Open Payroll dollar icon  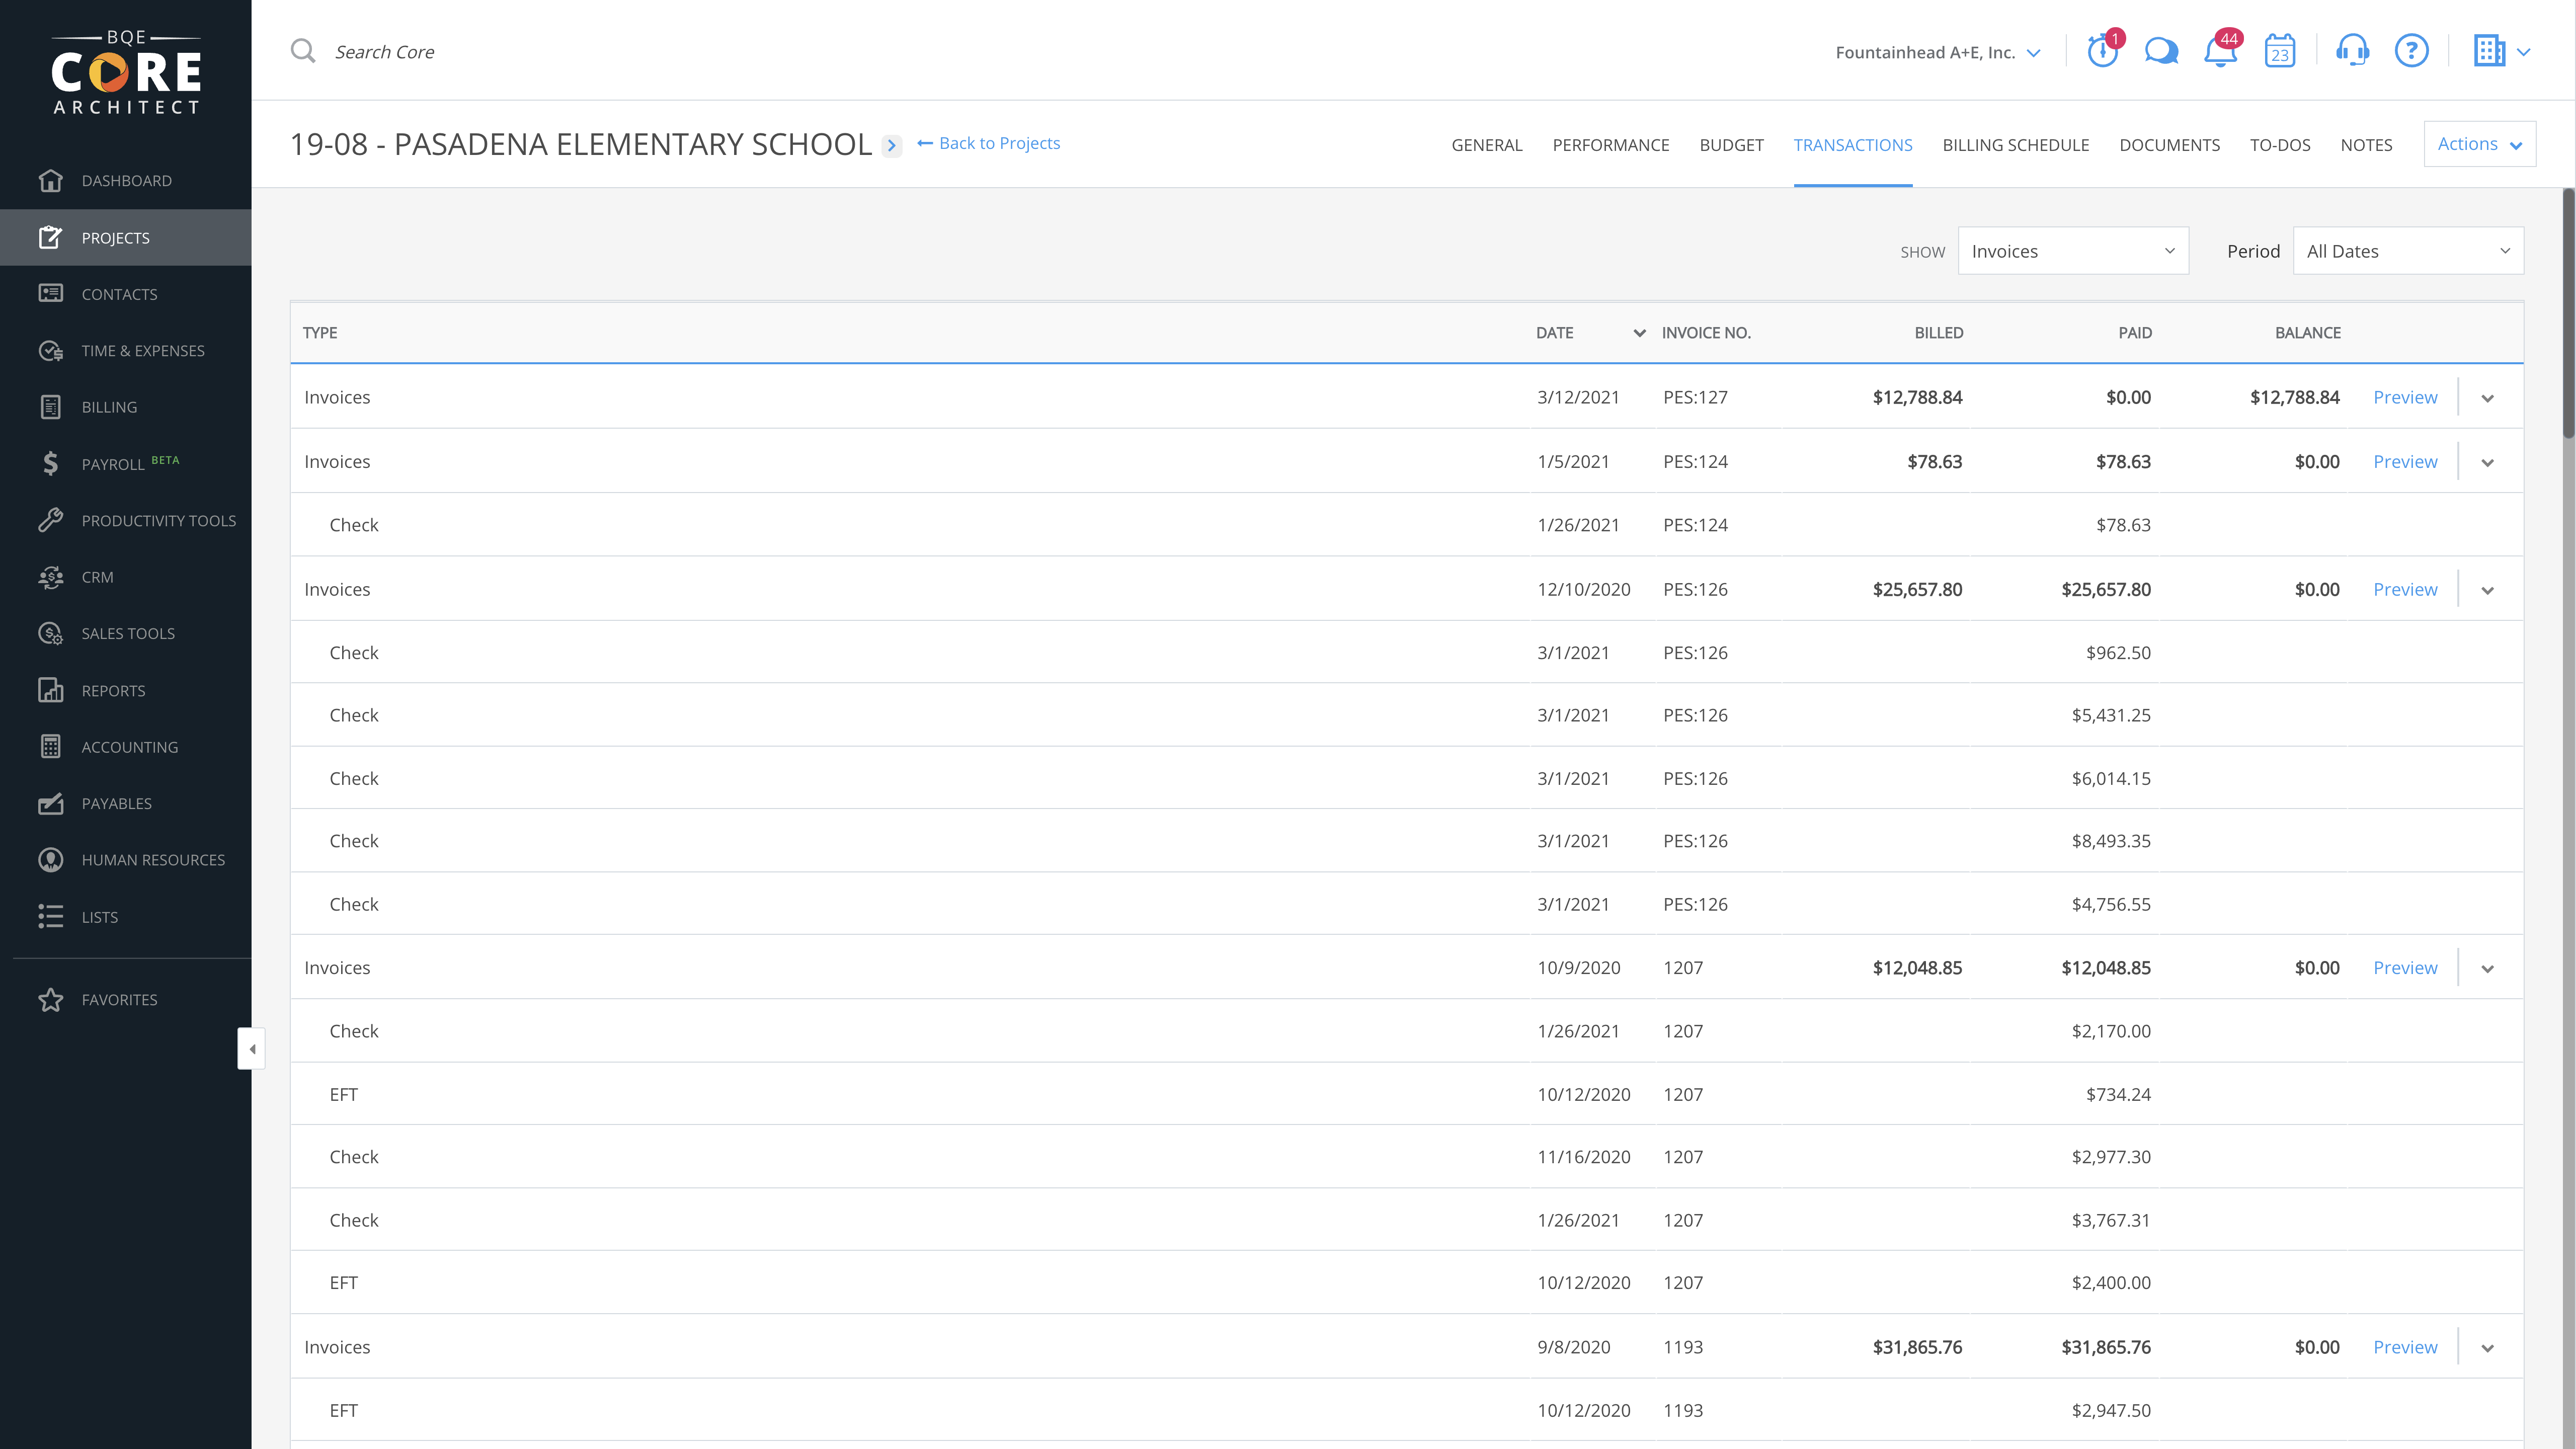pos(51,463)
